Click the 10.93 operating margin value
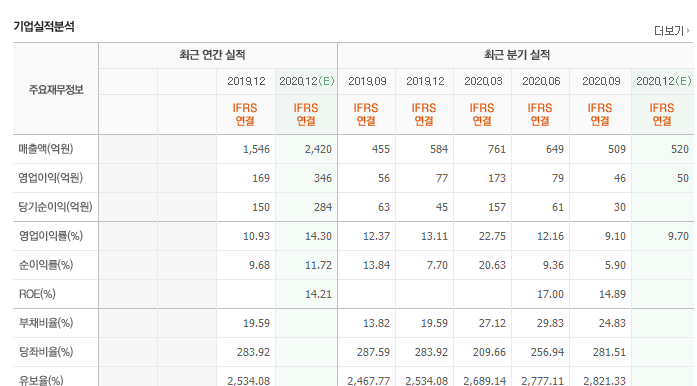This screenshot has width=697, height=386. pyautogui.click(x=256, y=236)
